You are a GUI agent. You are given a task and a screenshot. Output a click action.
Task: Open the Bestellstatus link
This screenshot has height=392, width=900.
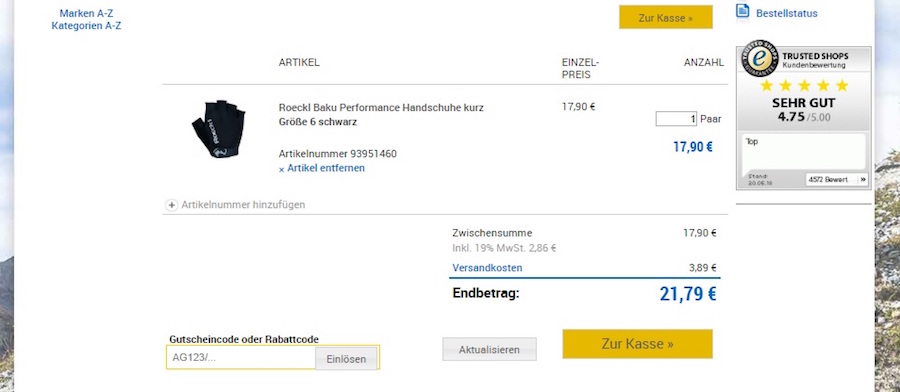tap(787, 13)
